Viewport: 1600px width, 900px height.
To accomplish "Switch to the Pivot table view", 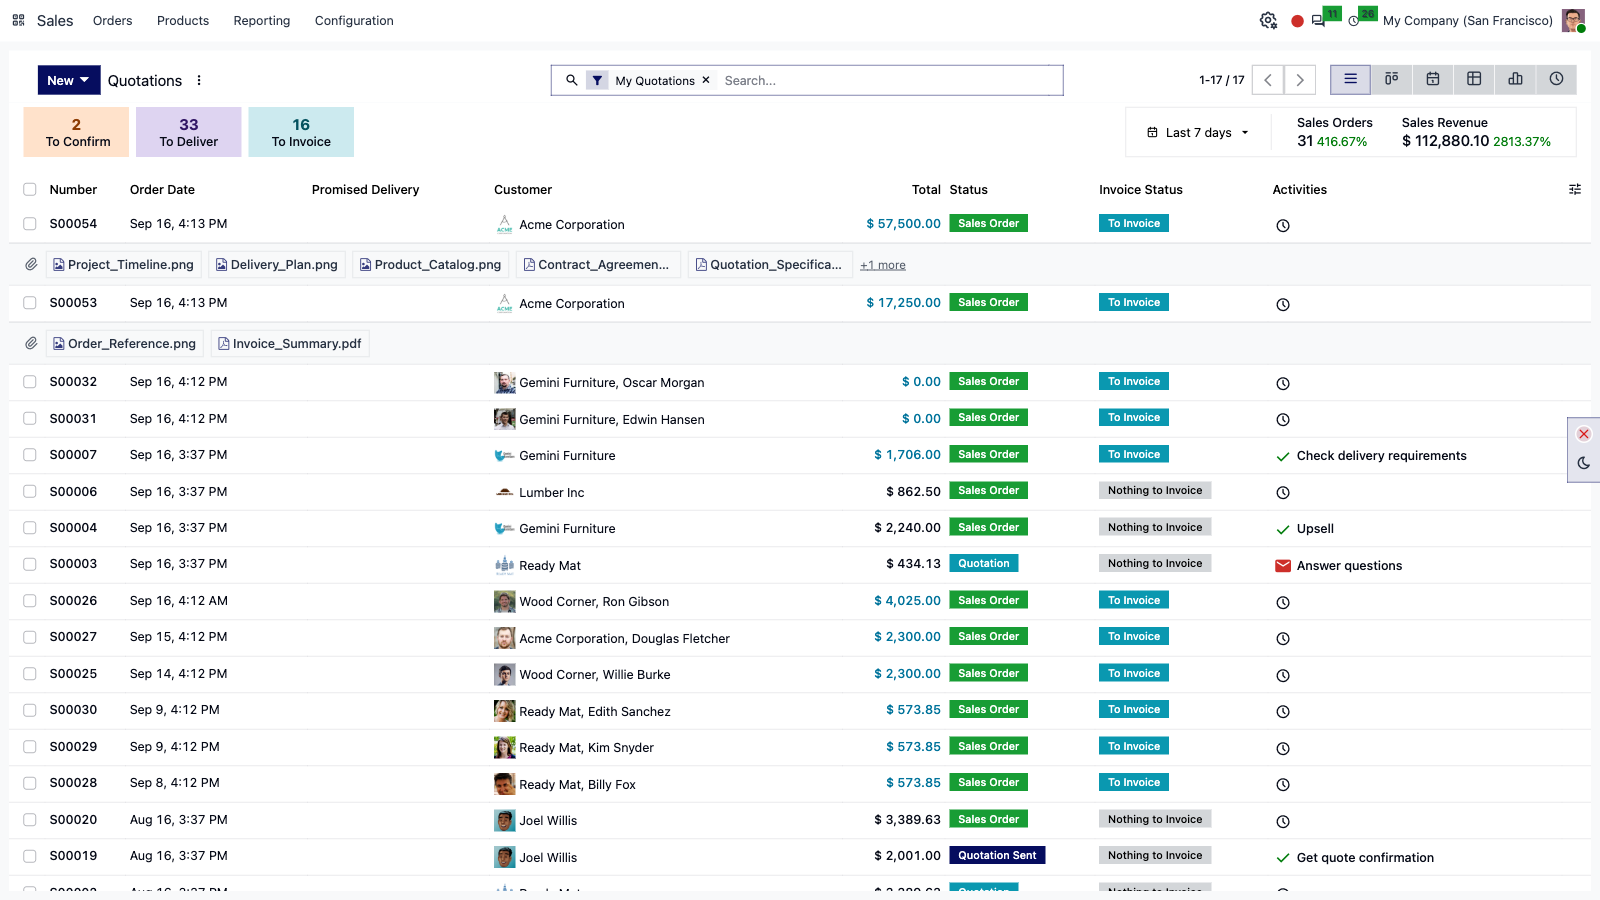I will pos(1474,79).
